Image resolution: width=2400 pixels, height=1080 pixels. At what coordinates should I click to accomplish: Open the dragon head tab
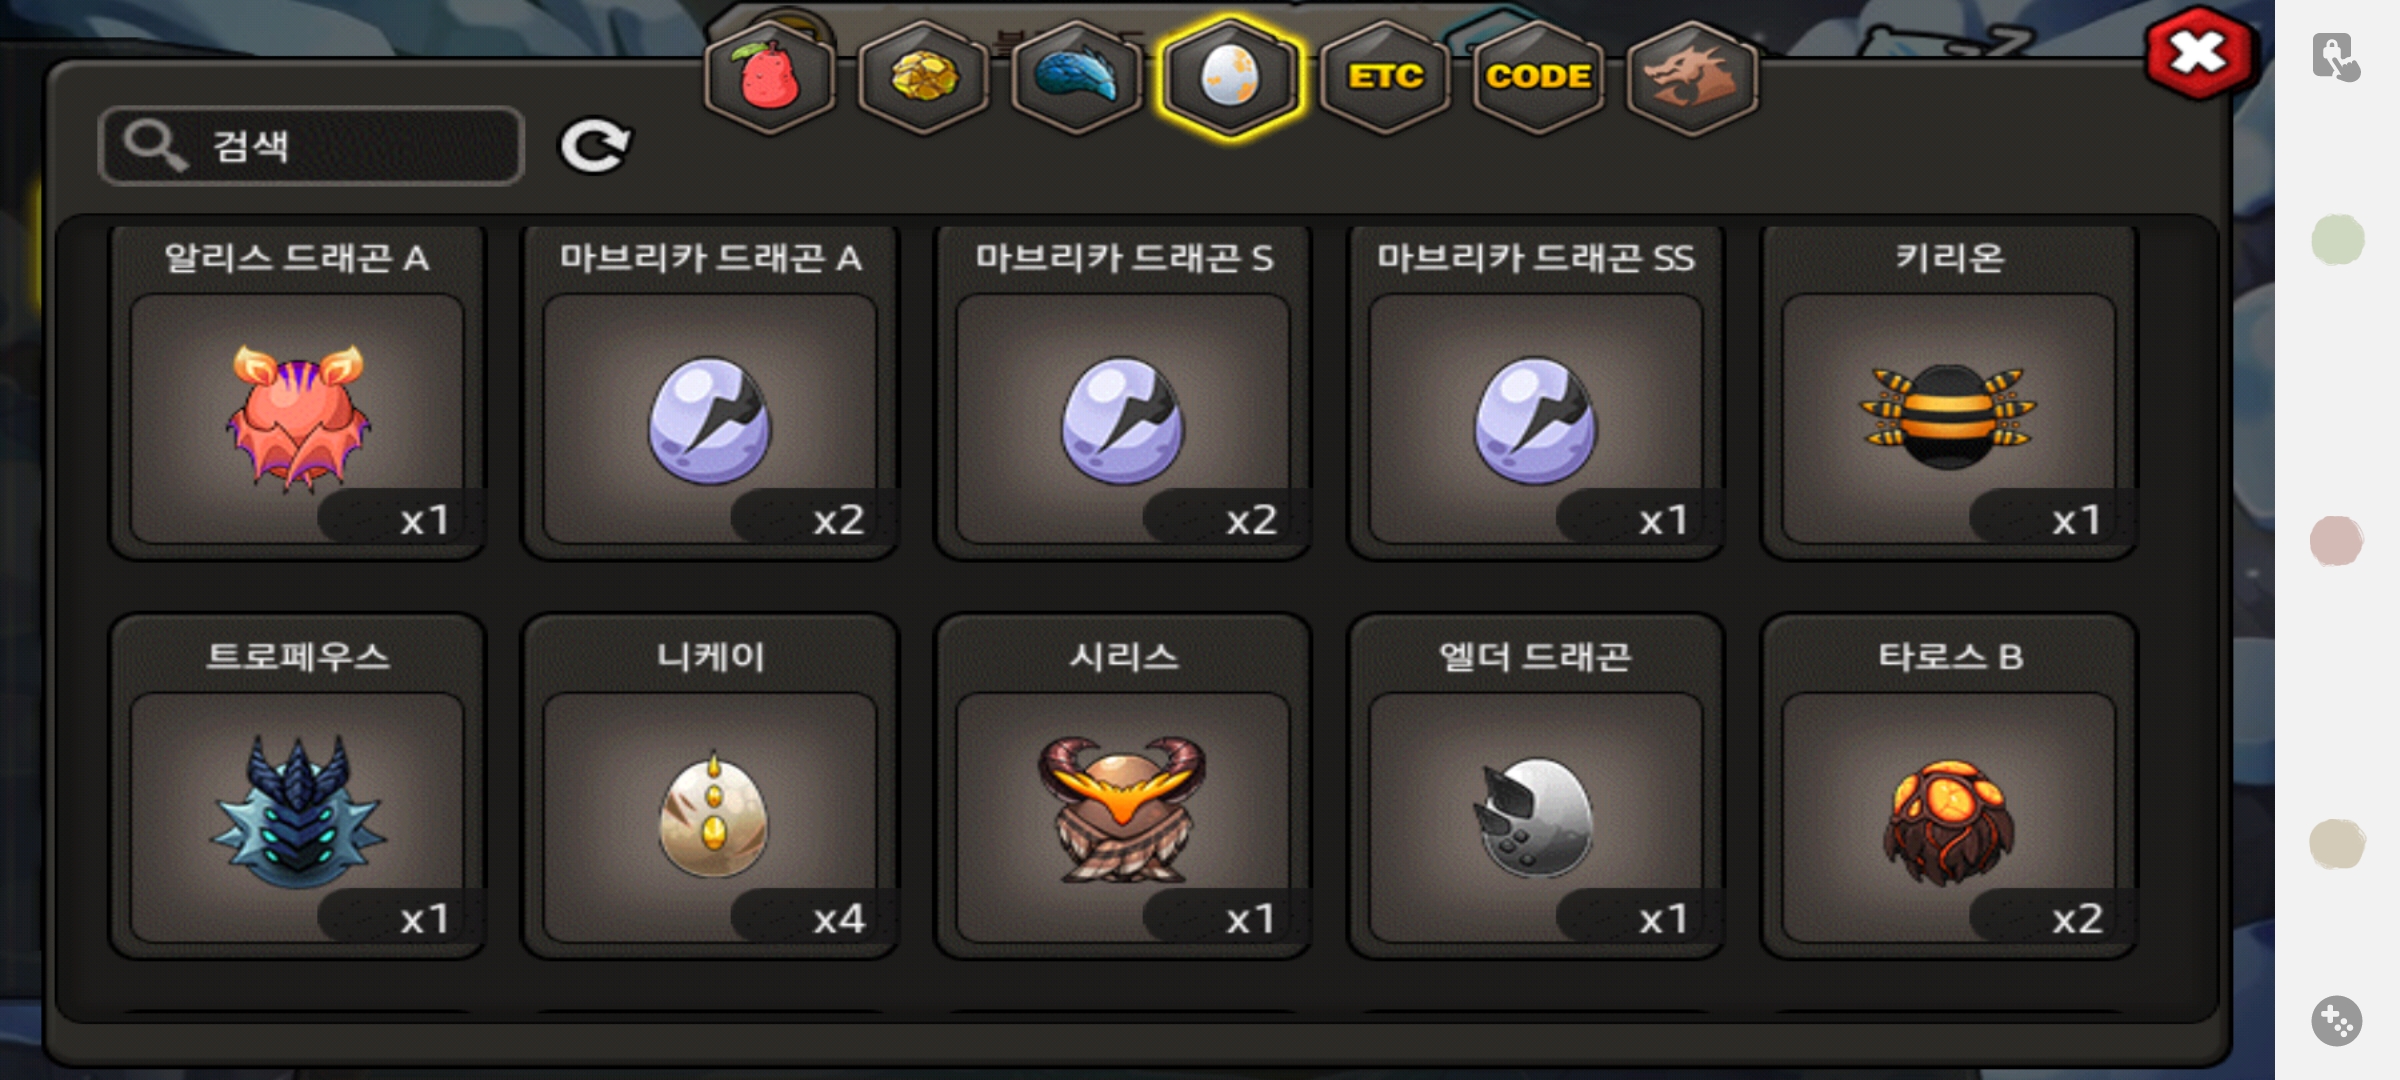[x=1692, y=78]
